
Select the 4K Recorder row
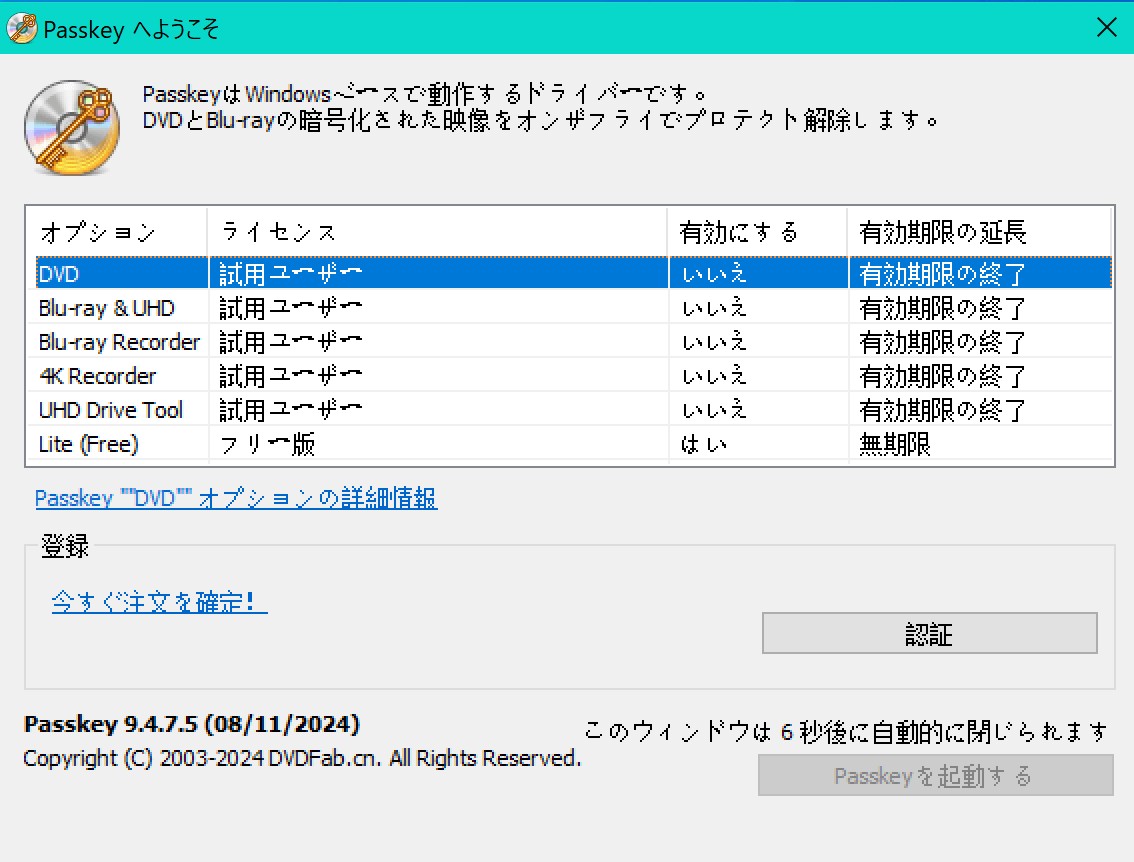[573, 375]
